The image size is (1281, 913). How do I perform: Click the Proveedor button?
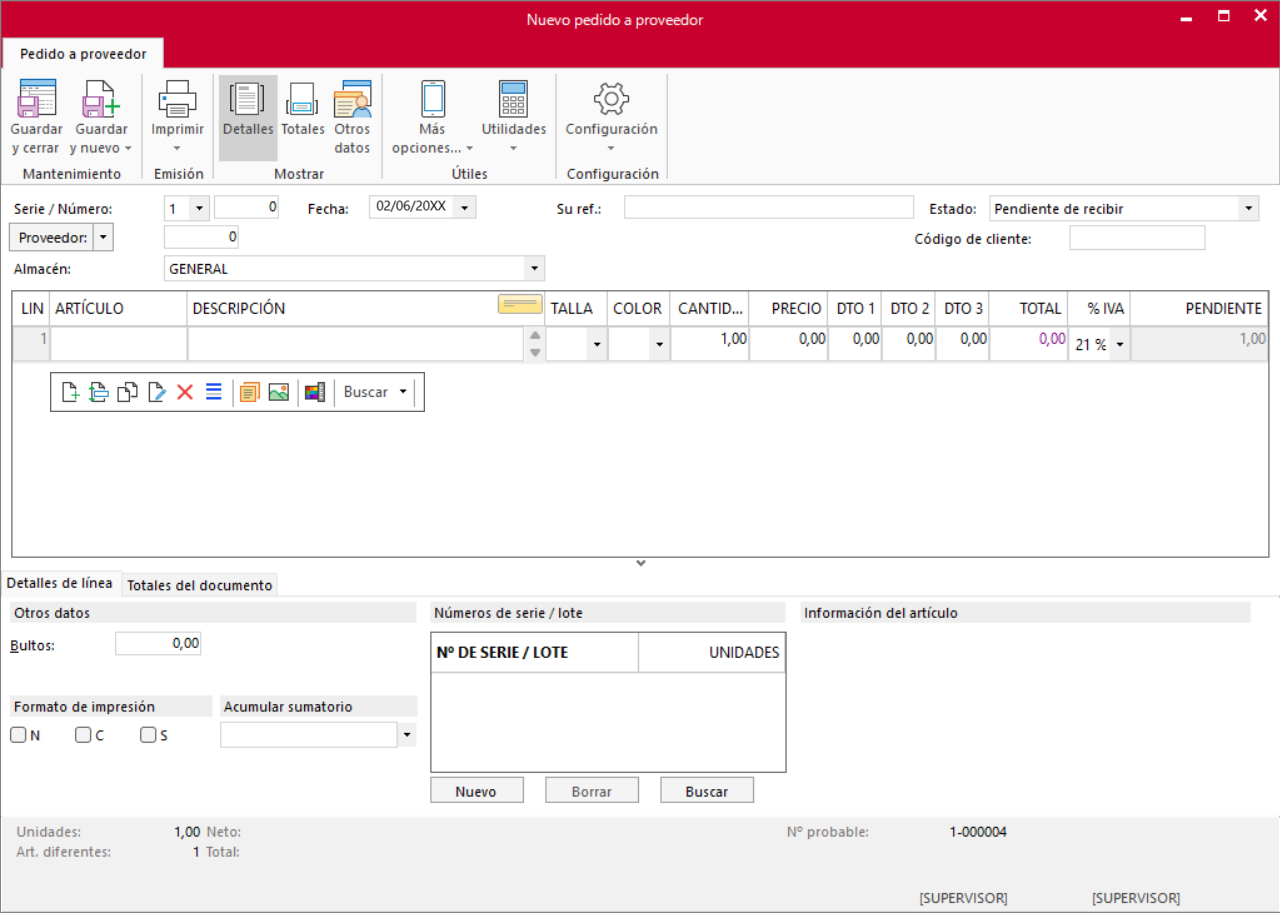[52, 238]
